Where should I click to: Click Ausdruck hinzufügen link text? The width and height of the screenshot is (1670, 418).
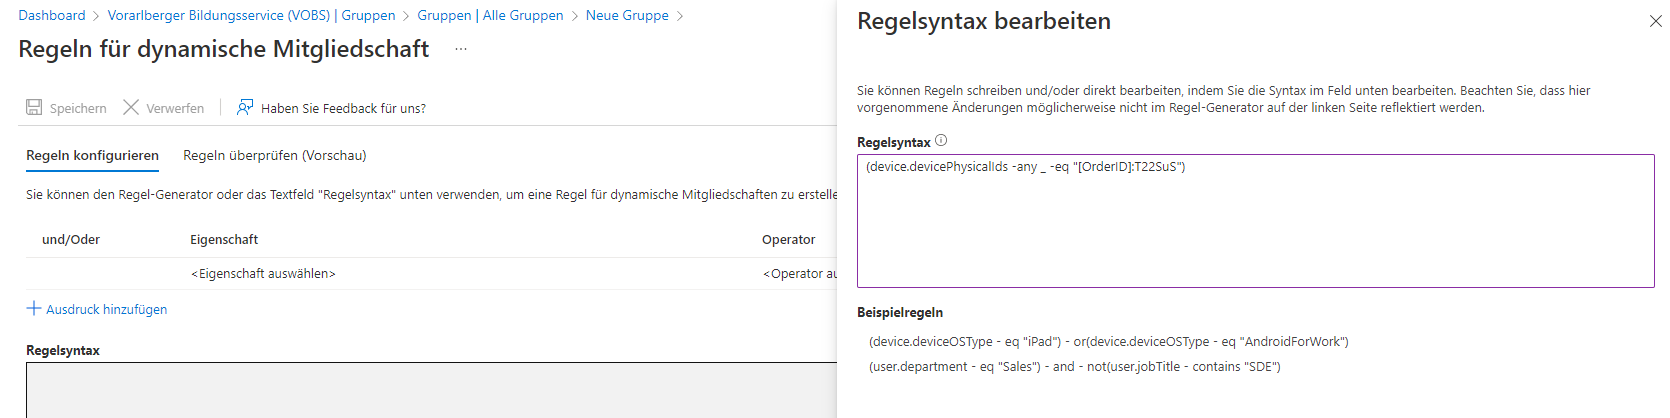point(106,310)
